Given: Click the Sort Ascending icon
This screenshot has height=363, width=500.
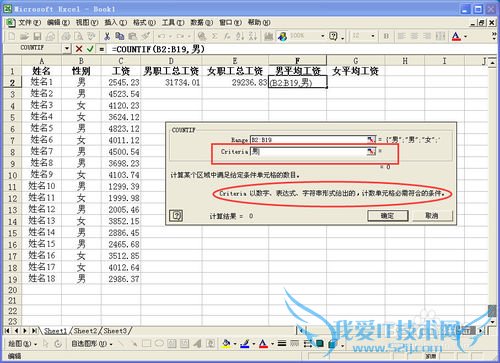Looking at the screenshot, I should [x=240, y=36].
